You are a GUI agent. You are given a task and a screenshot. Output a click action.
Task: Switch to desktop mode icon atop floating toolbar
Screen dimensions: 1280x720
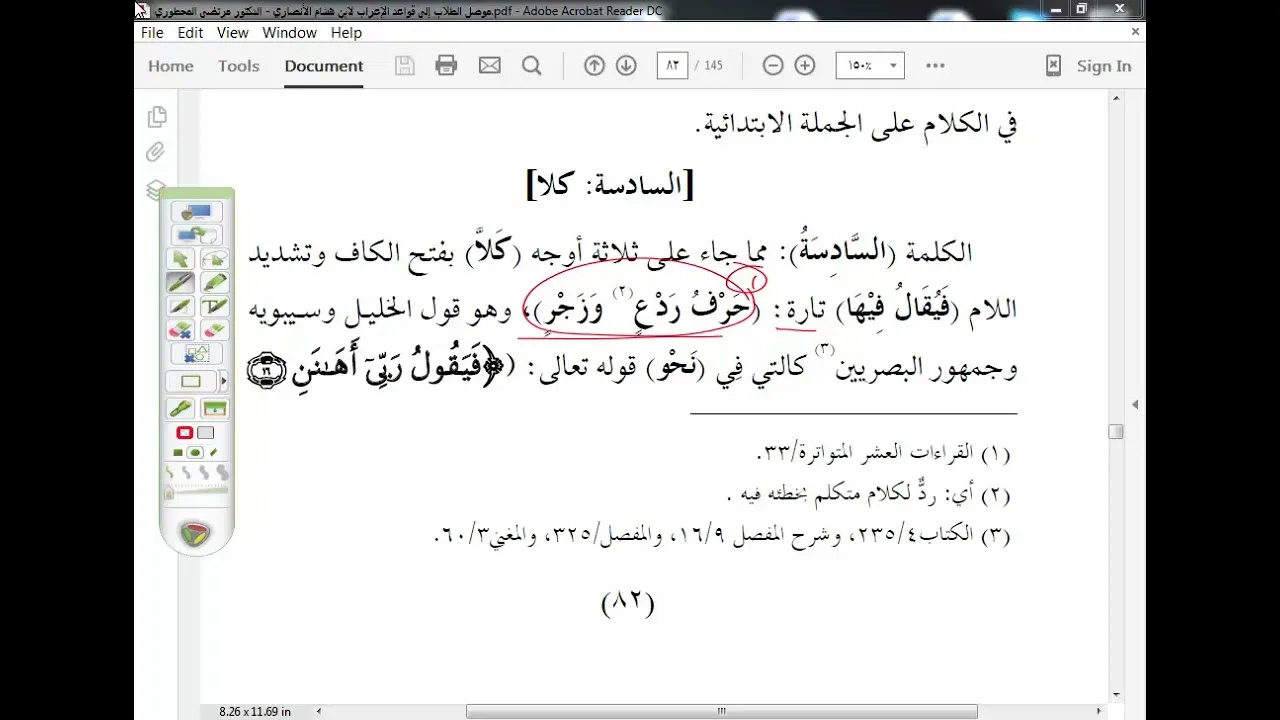click(197, 211)
